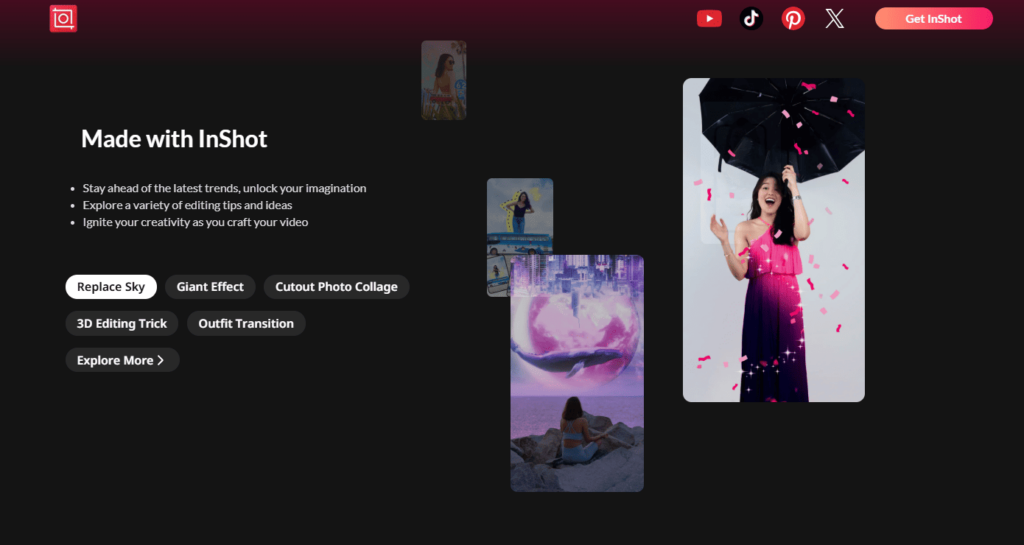Select the Giant Effect tab
This screenshot has height=545, width=1024.
[x=210, y=287]
